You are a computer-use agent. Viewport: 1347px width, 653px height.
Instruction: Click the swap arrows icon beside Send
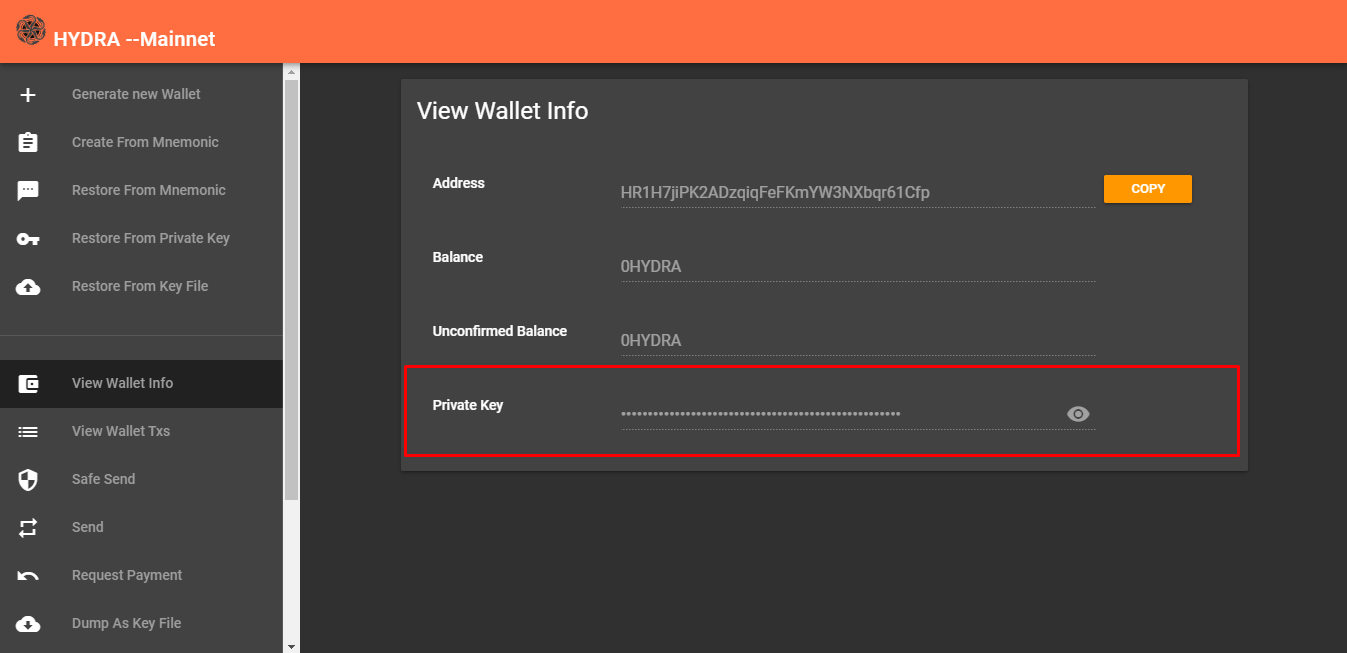click(28, 528)
